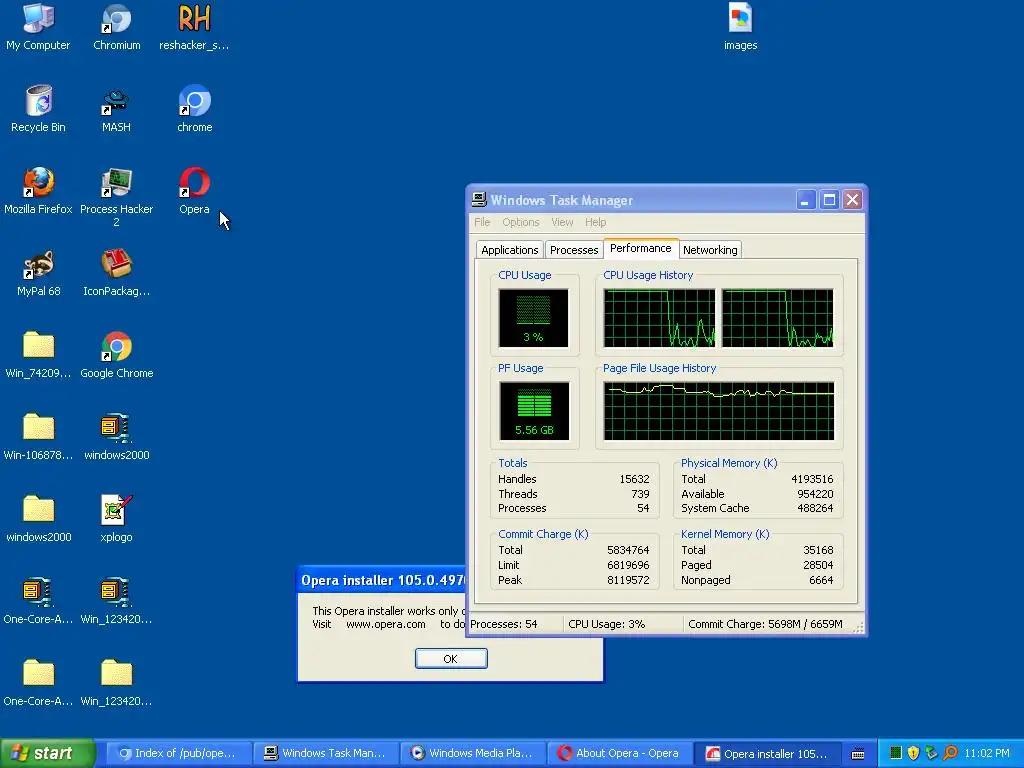1024x768 pixels.
Task: Activate the Opera installer taskbar button
Action: click(766, 754)
